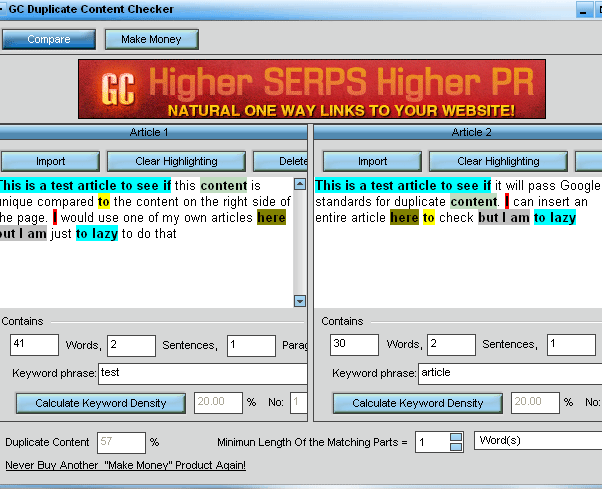Image resolution: width=602 pixels, height=492 pixels.
Task: Click highlighted word 'here' in Article 2
Action: click(x=404, y=218)
